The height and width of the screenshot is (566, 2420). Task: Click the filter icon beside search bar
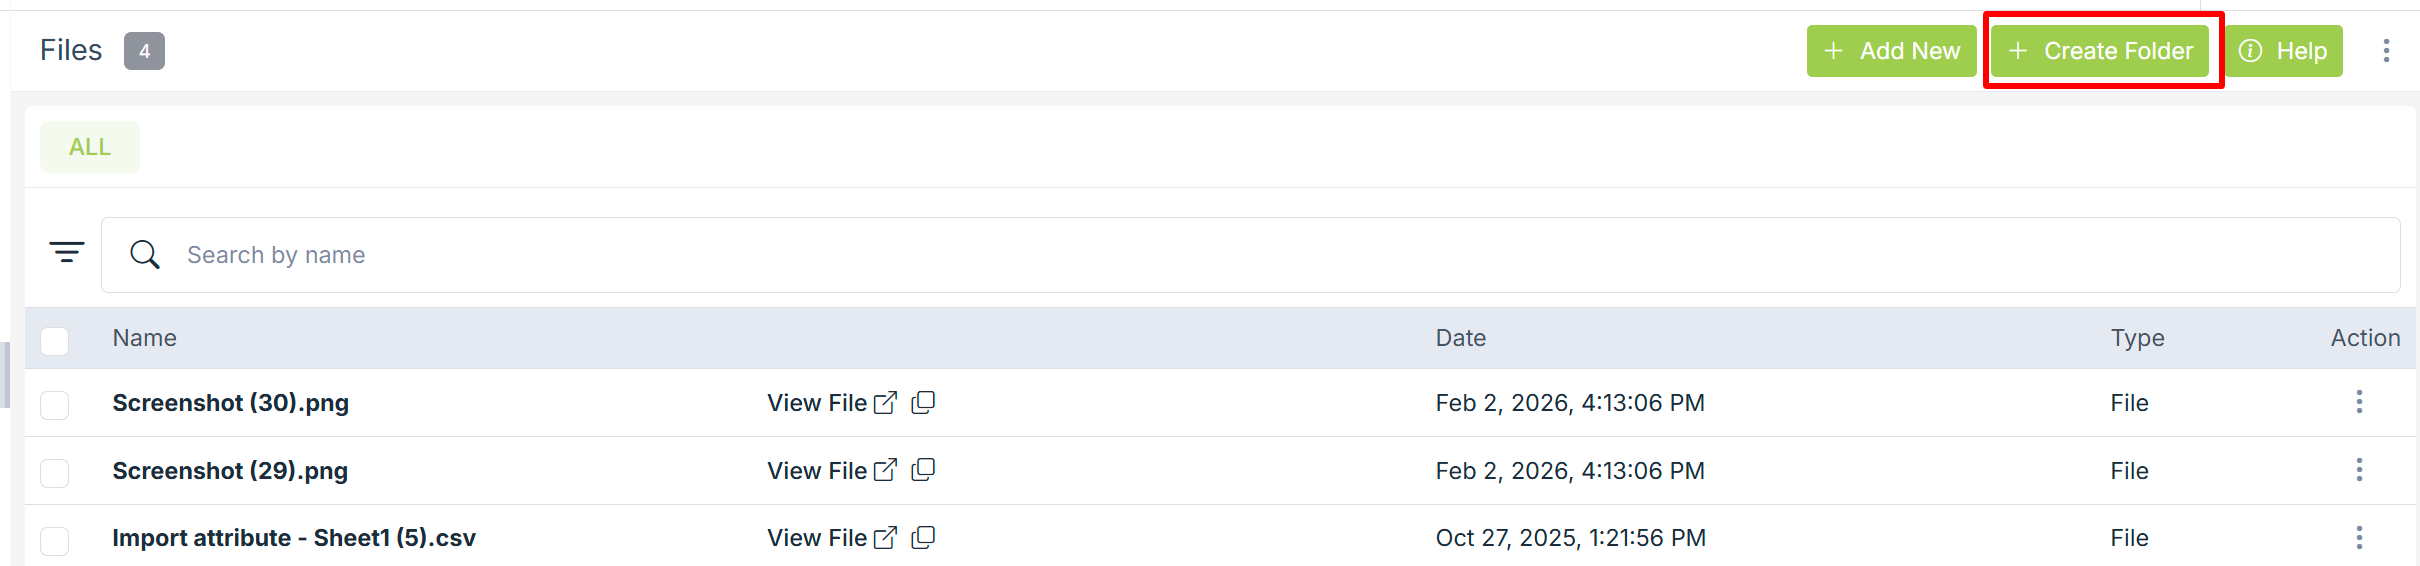coord(67,252)
